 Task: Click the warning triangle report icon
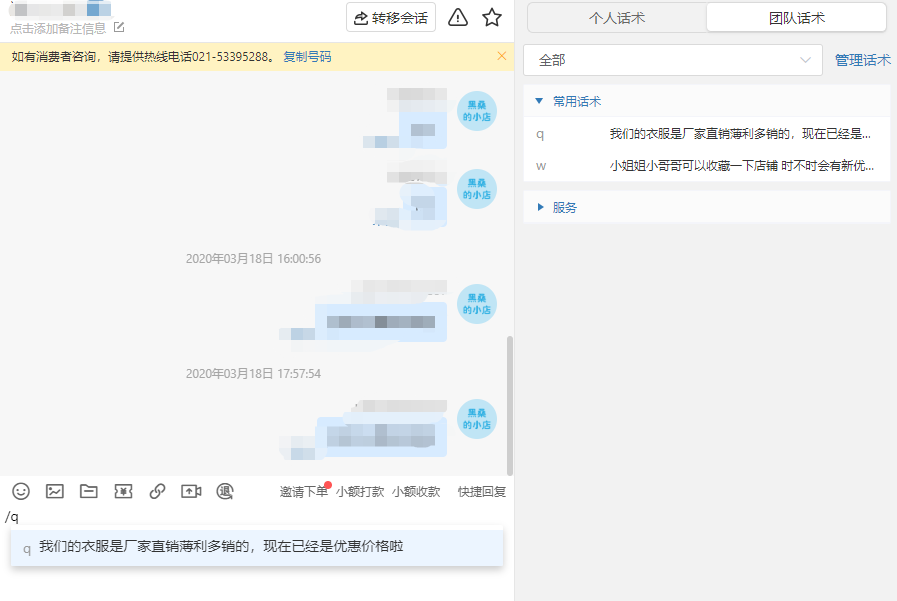pyautogui.click(x=458, y=17)
